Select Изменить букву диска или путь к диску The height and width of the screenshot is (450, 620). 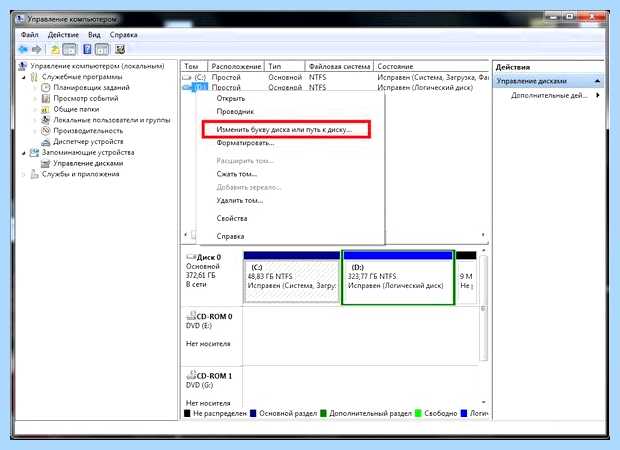point(286,129)
